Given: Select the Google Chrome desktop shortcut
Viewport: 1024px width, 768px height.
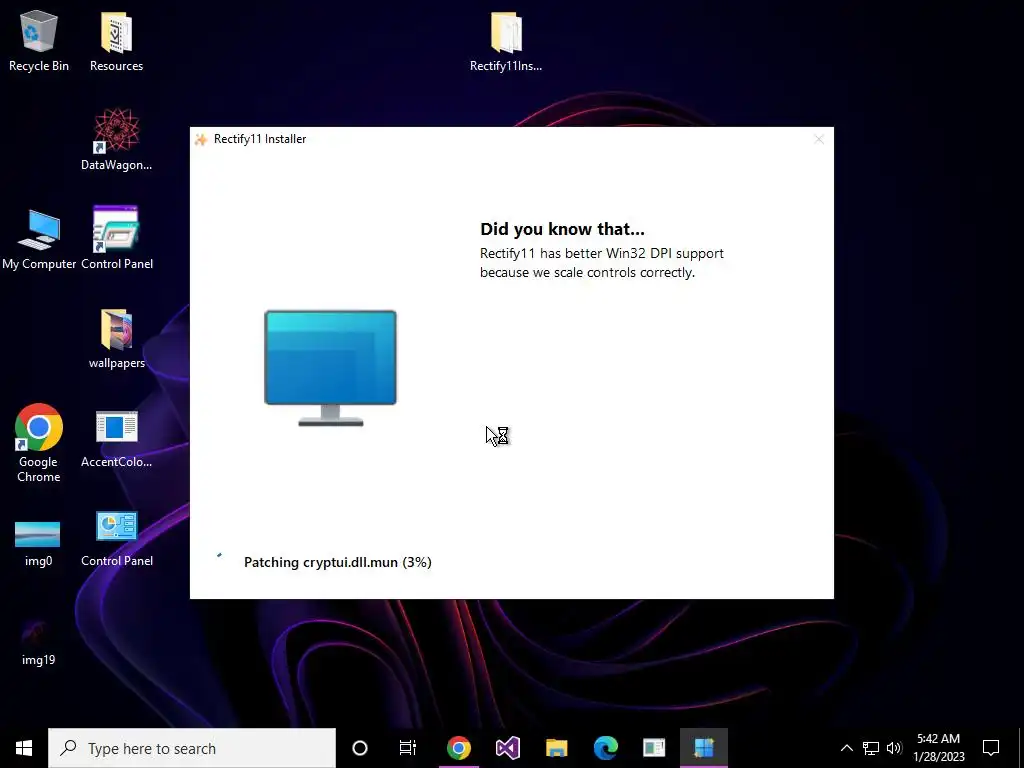Looking at the screenshot, I should point(39,443).
